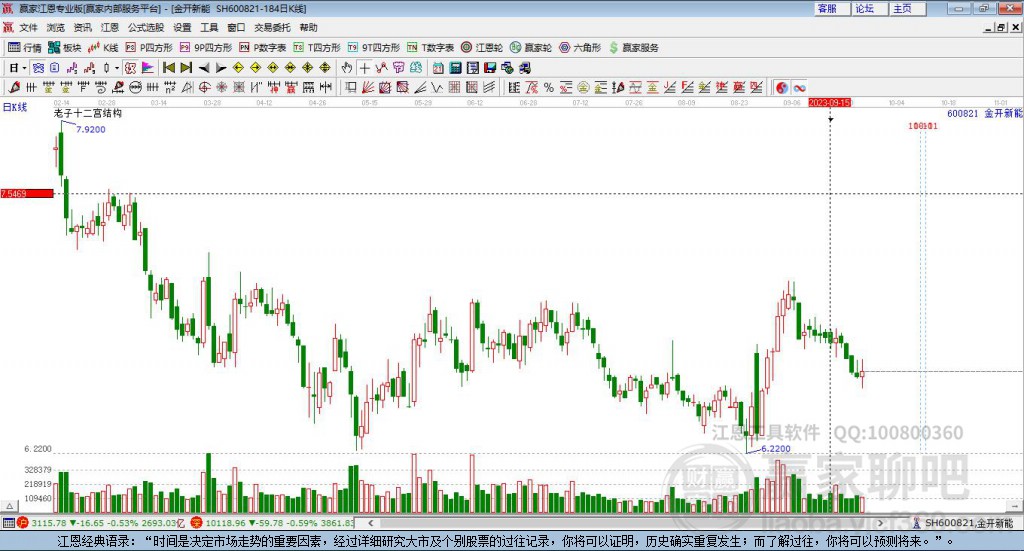
Task: Toggle the crosshair cursor tool
Action: click(364, 68)
